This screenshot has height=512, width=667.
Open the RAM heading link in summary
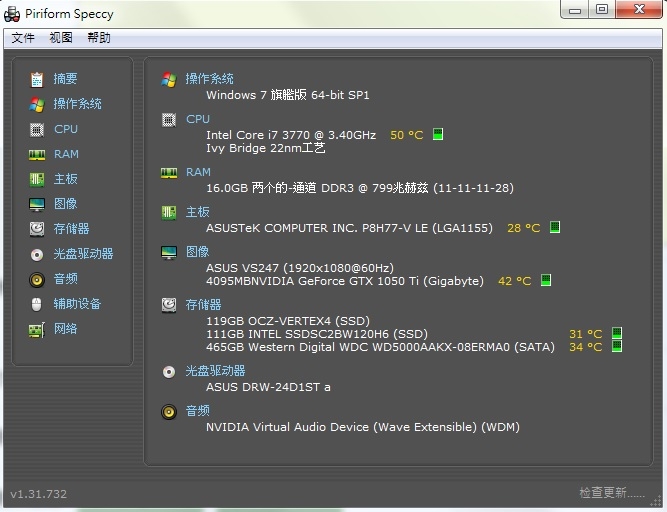click(198, 172)
